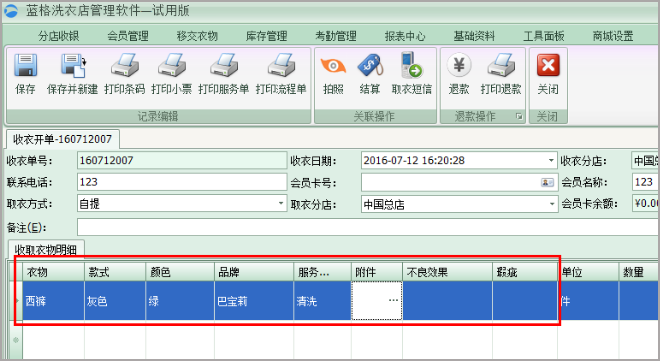Click the 瑕疵 column header
This screenshot has width=660, height=361.
coord(525,272)
